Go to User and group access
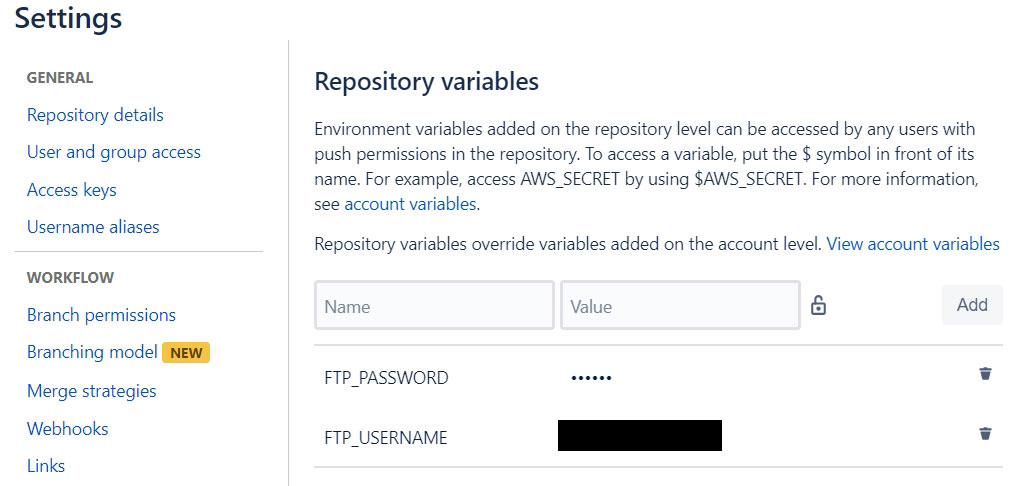Viewport: 1022px width, 486px height. click(x=113, y=152)
